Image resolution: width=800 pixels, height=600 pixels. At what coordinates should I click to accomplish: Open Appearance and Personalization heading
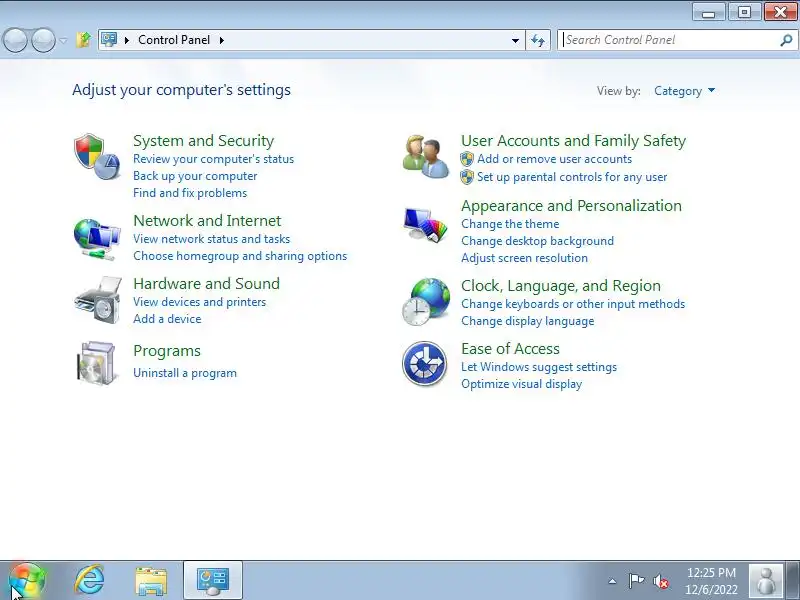click(x=571, y=206)
